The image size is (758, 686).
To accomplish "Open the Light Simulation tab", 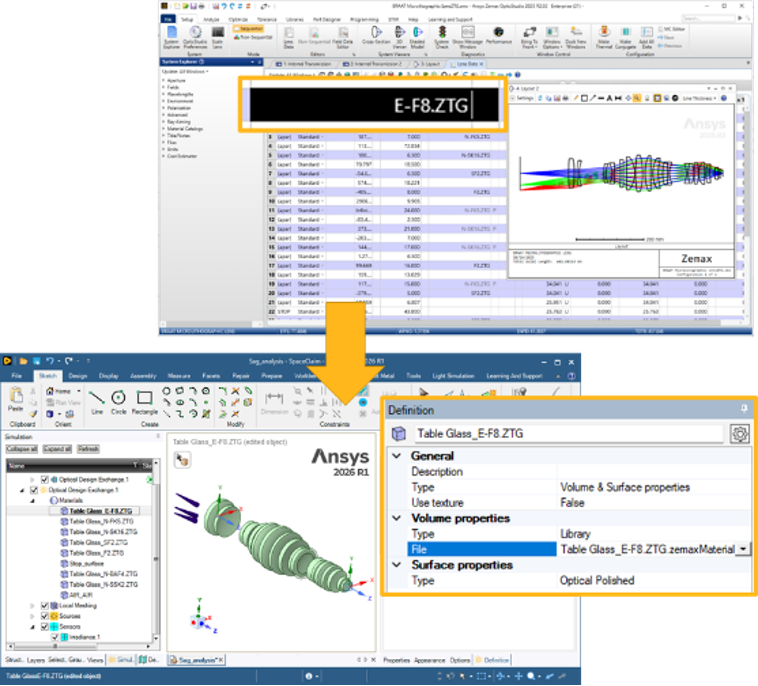I will [453, 376].
